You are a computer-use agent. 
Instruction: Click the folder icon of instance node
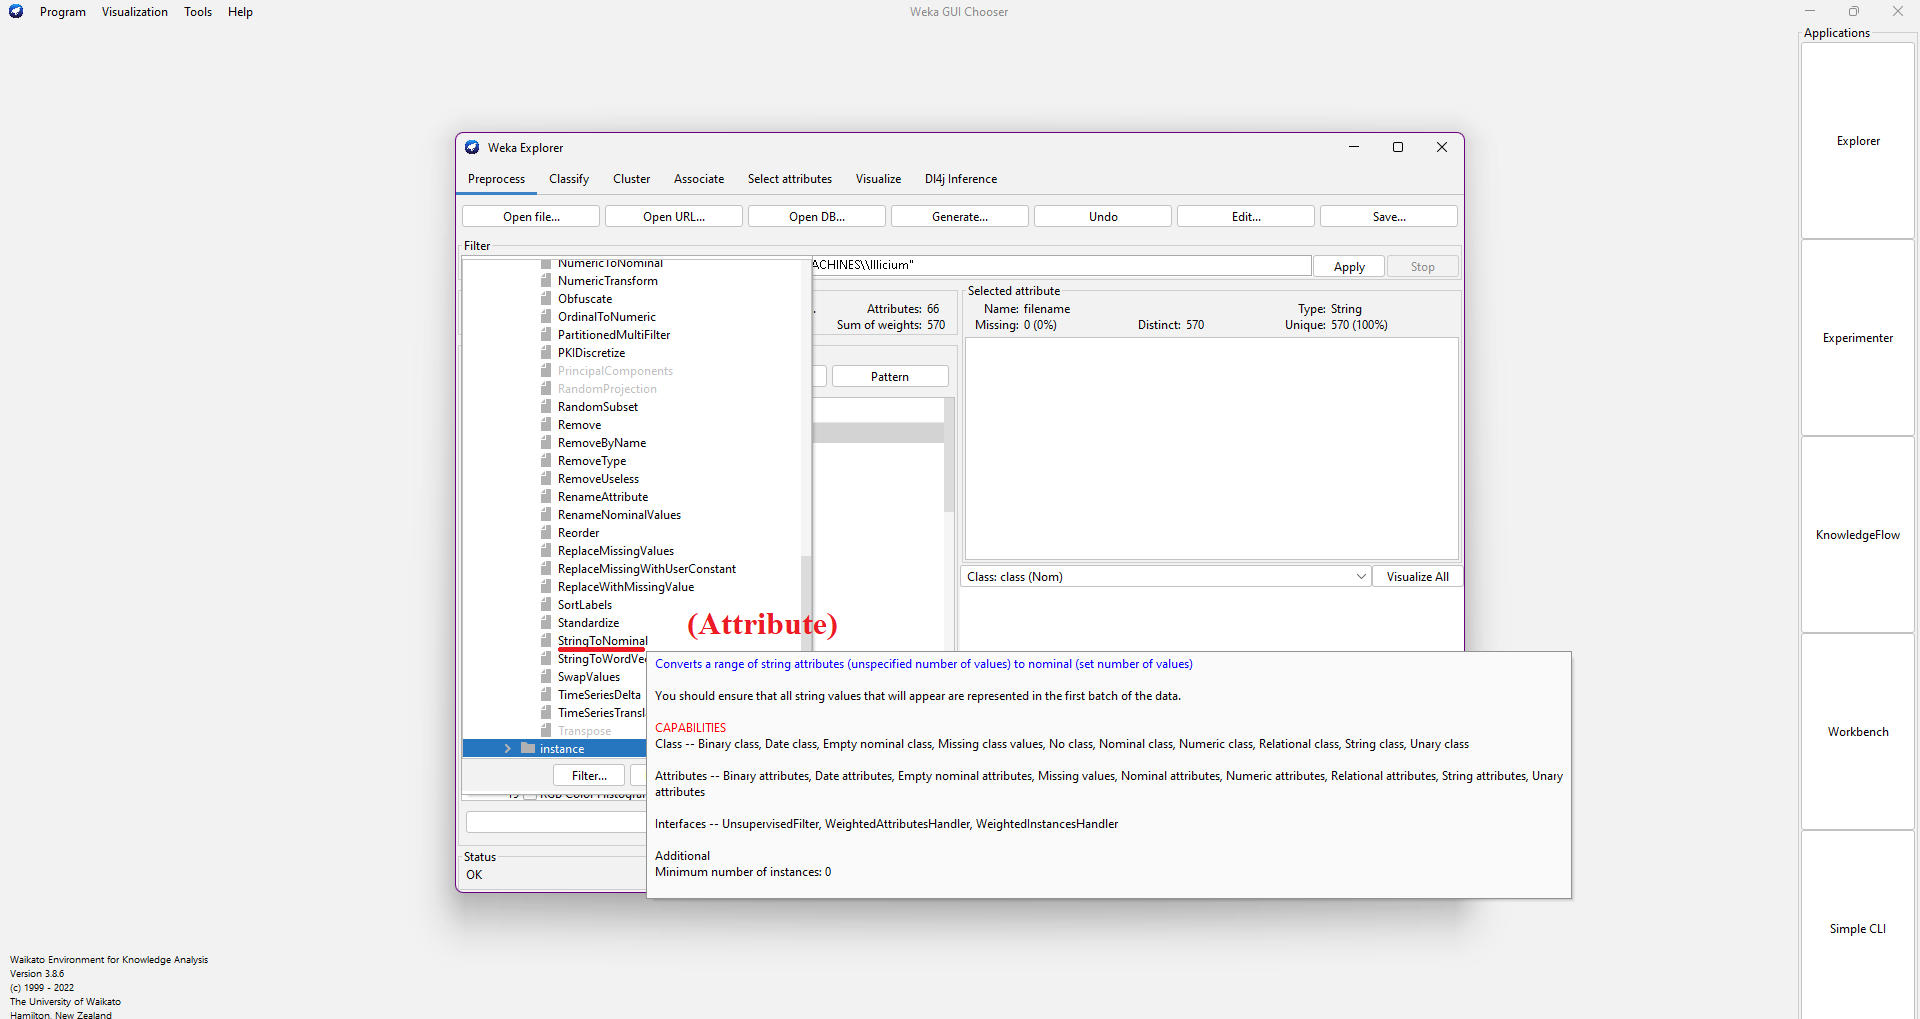coord(528,749)
